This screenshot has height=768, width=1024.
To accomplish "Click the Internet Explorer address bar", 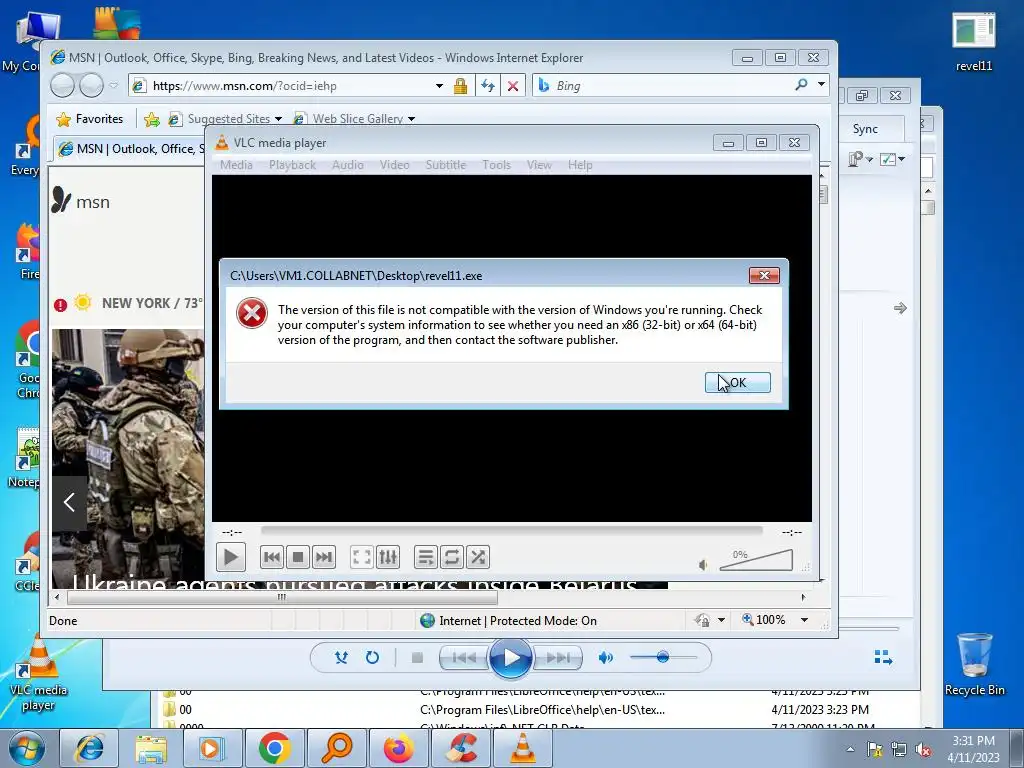I will coord(287,86).
